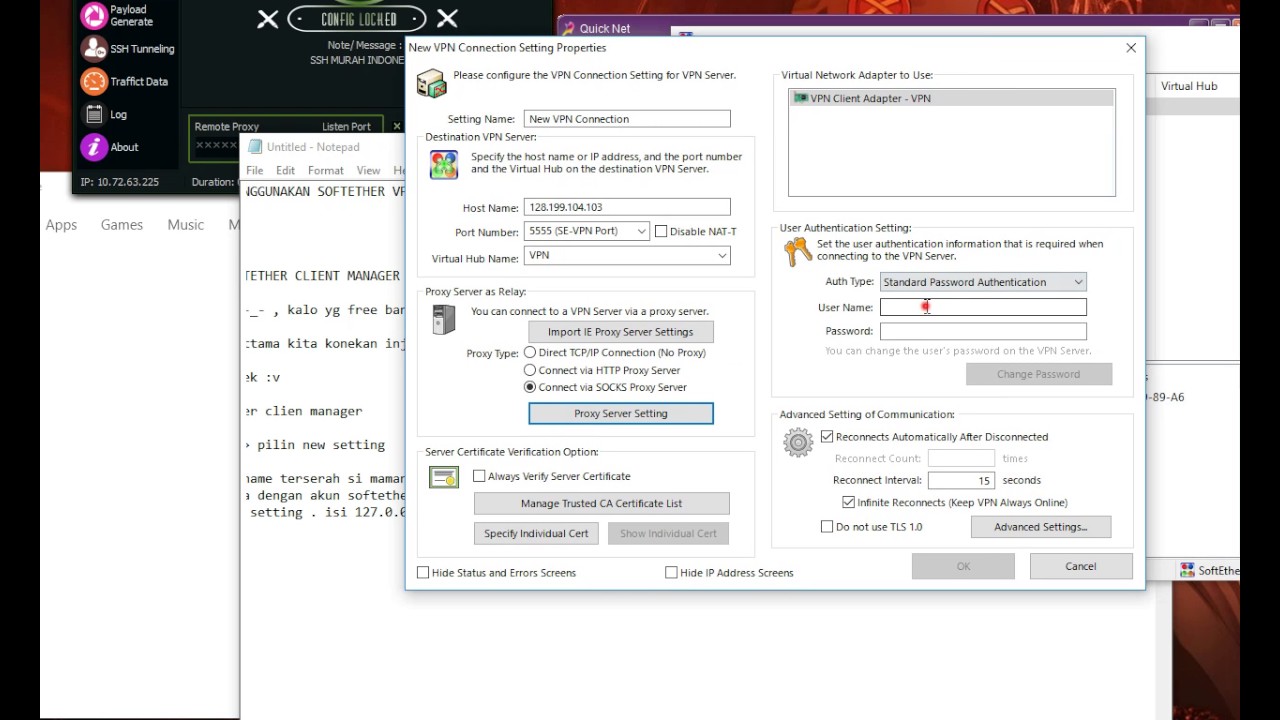The height and width of the screenshot is (720, 1280).
Task: Click the VPN server icon beside configuration prompt
Action: click(x=431, y=83)
